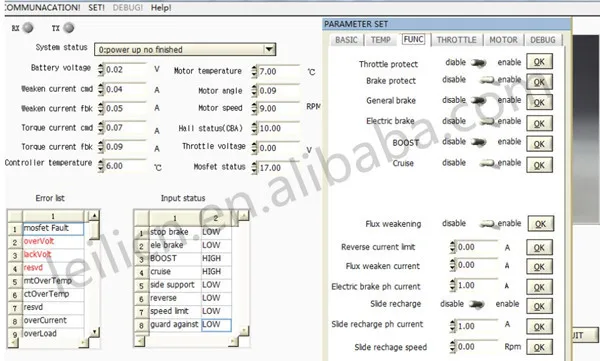This screenshot has height=361, width=600.
Task: Open the COMMUNACATION menu
Action: point(42,8)
